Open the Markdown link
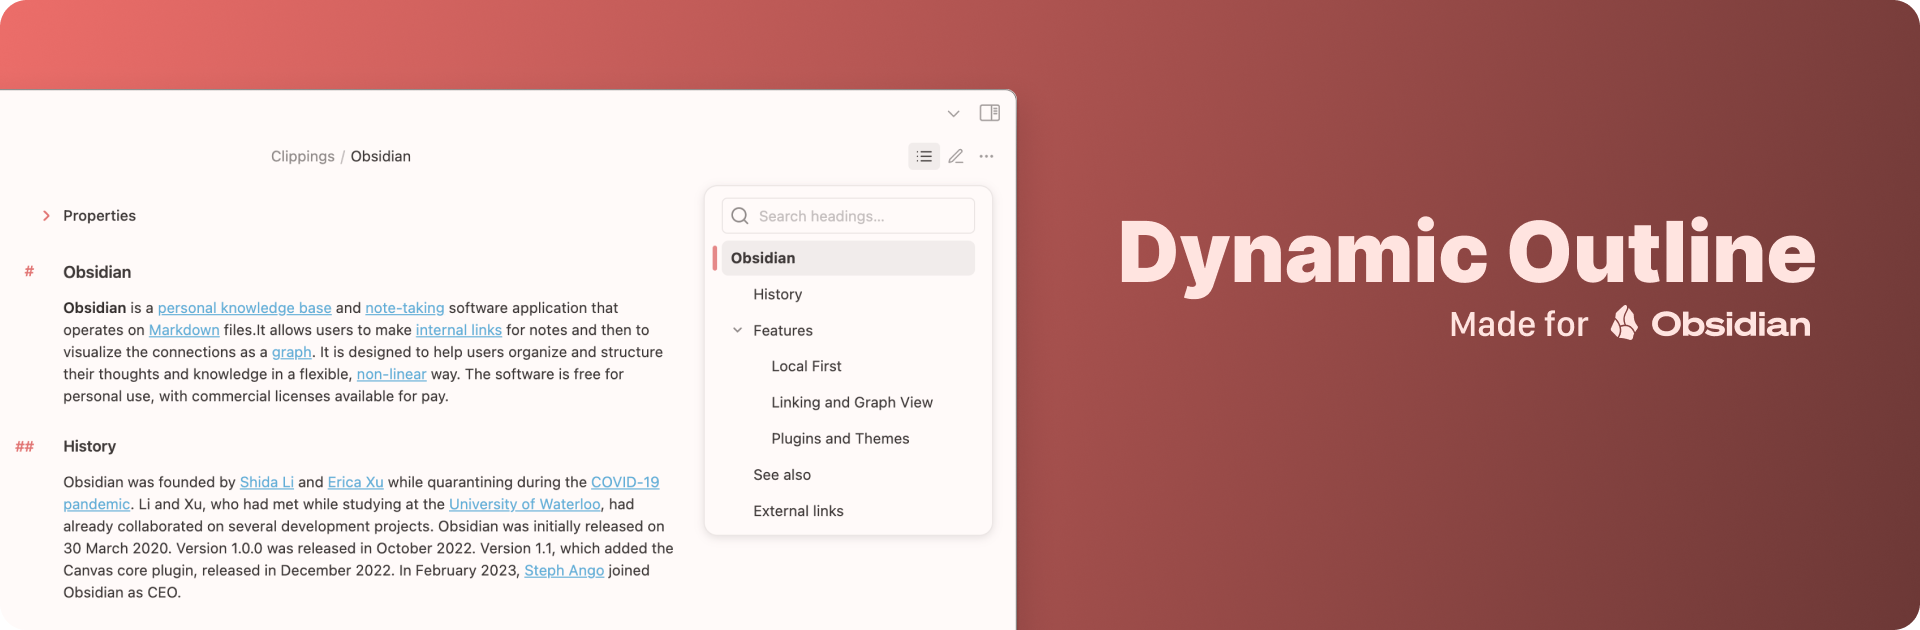Screen dimensions: 1920x630 (x=184, y=330)
